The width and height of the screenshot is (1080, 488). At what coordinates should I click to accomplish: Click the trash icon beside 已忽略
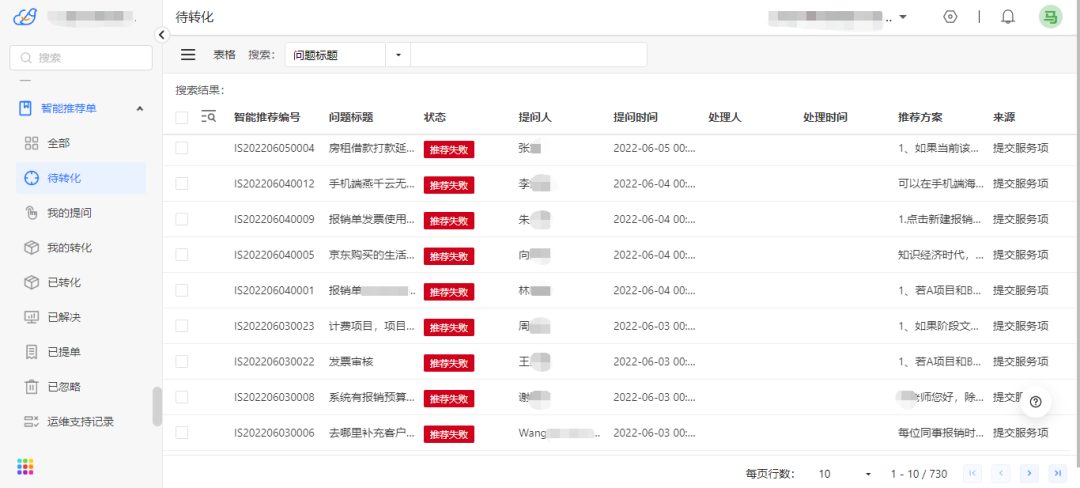pos(31,387)
